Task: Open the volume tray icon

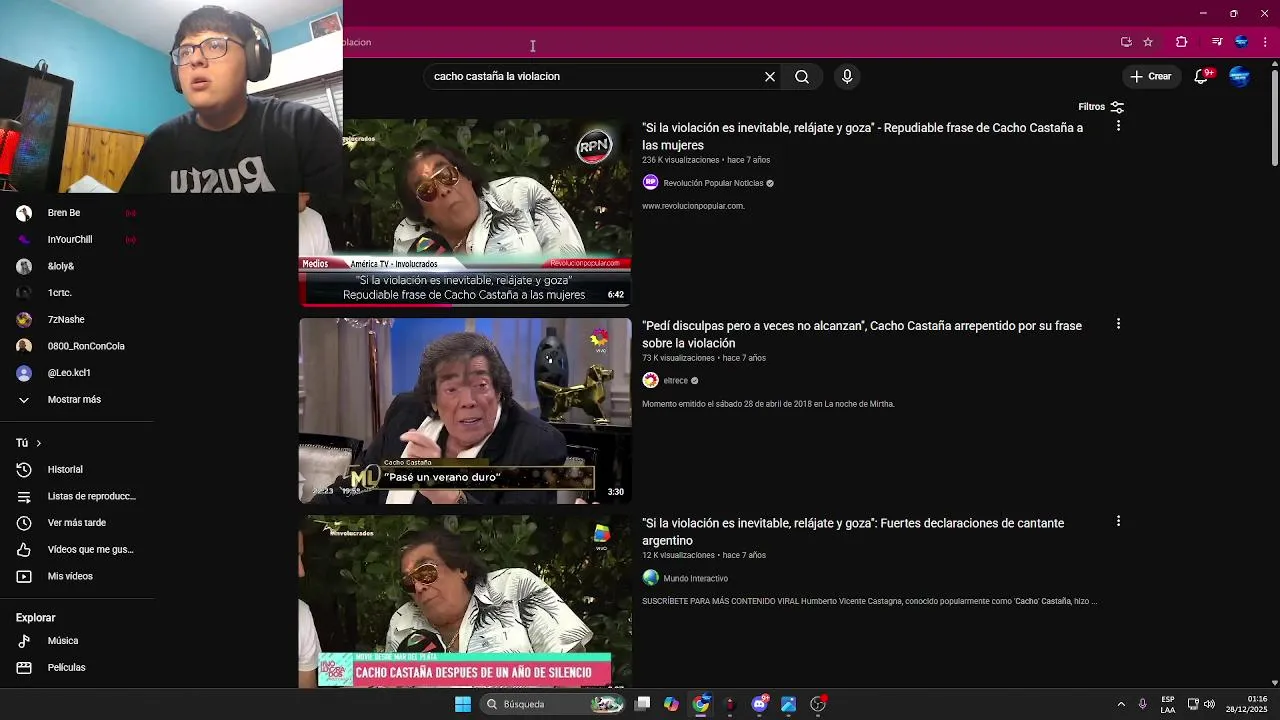Action: 1209,704
